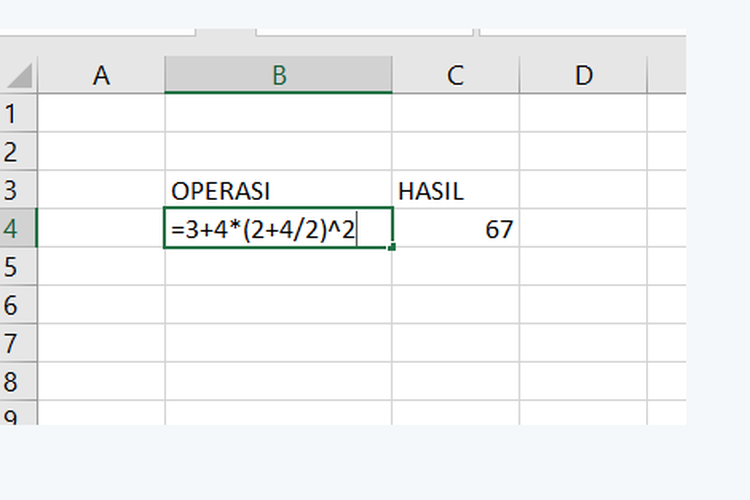Select the highlighted column B header
The image size is (750, 500).
(x=279, y=75)
